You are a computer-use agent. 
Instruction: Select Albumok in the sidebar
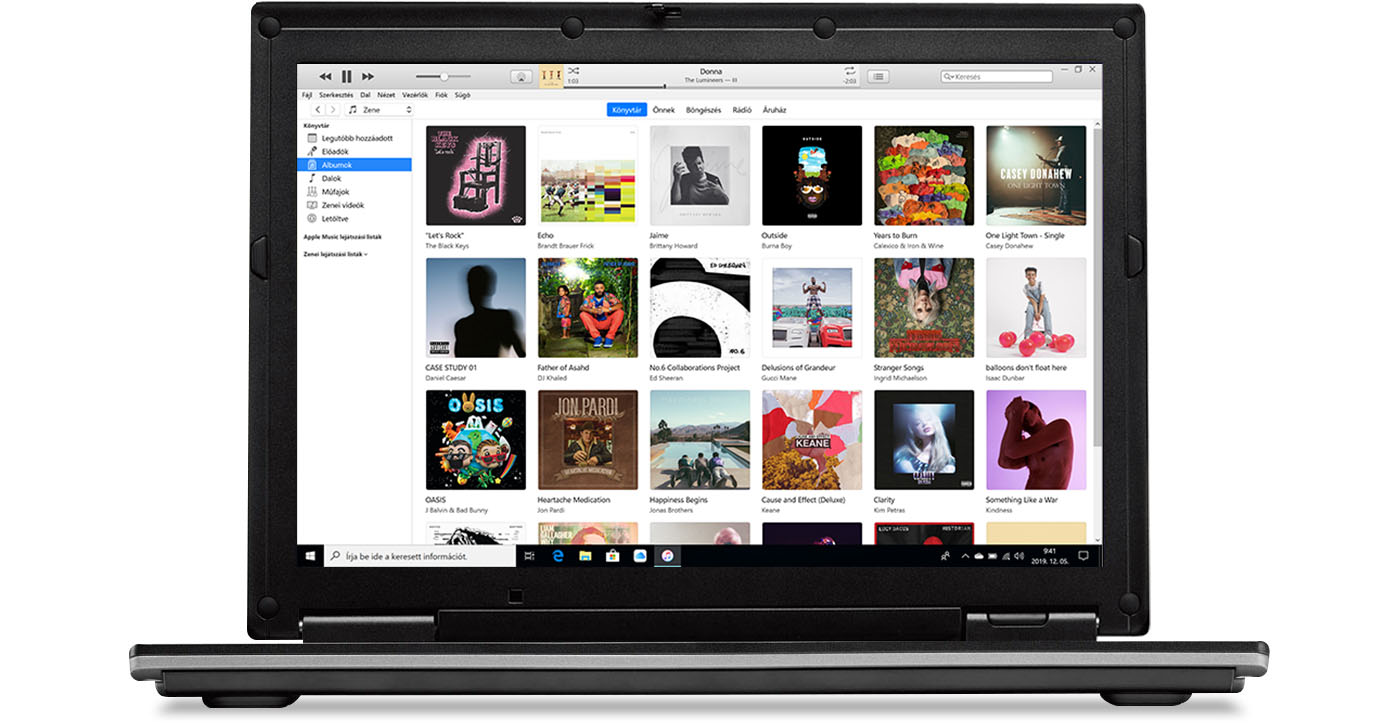click(354, 165)
